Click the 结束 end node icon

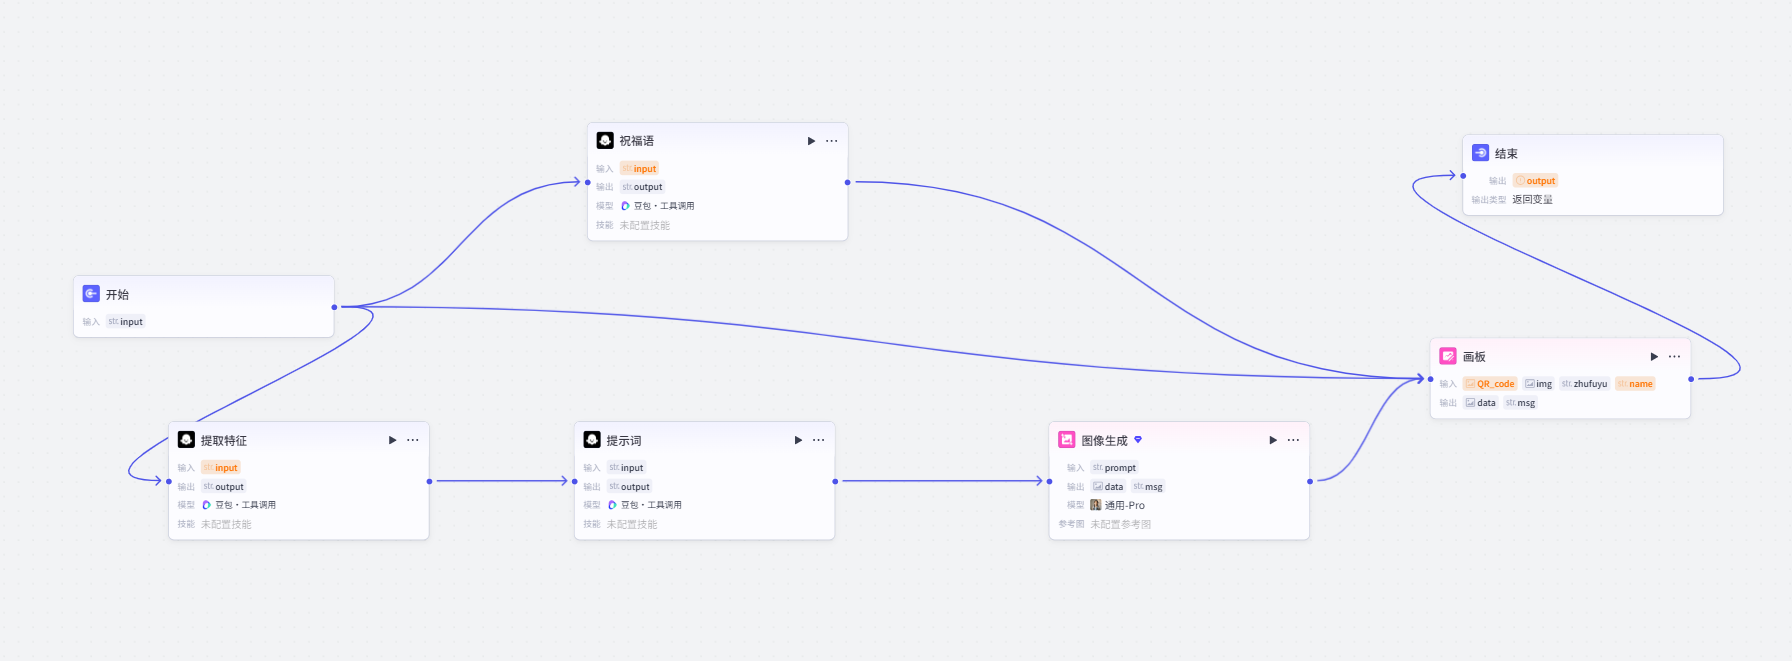[1480, 153]
